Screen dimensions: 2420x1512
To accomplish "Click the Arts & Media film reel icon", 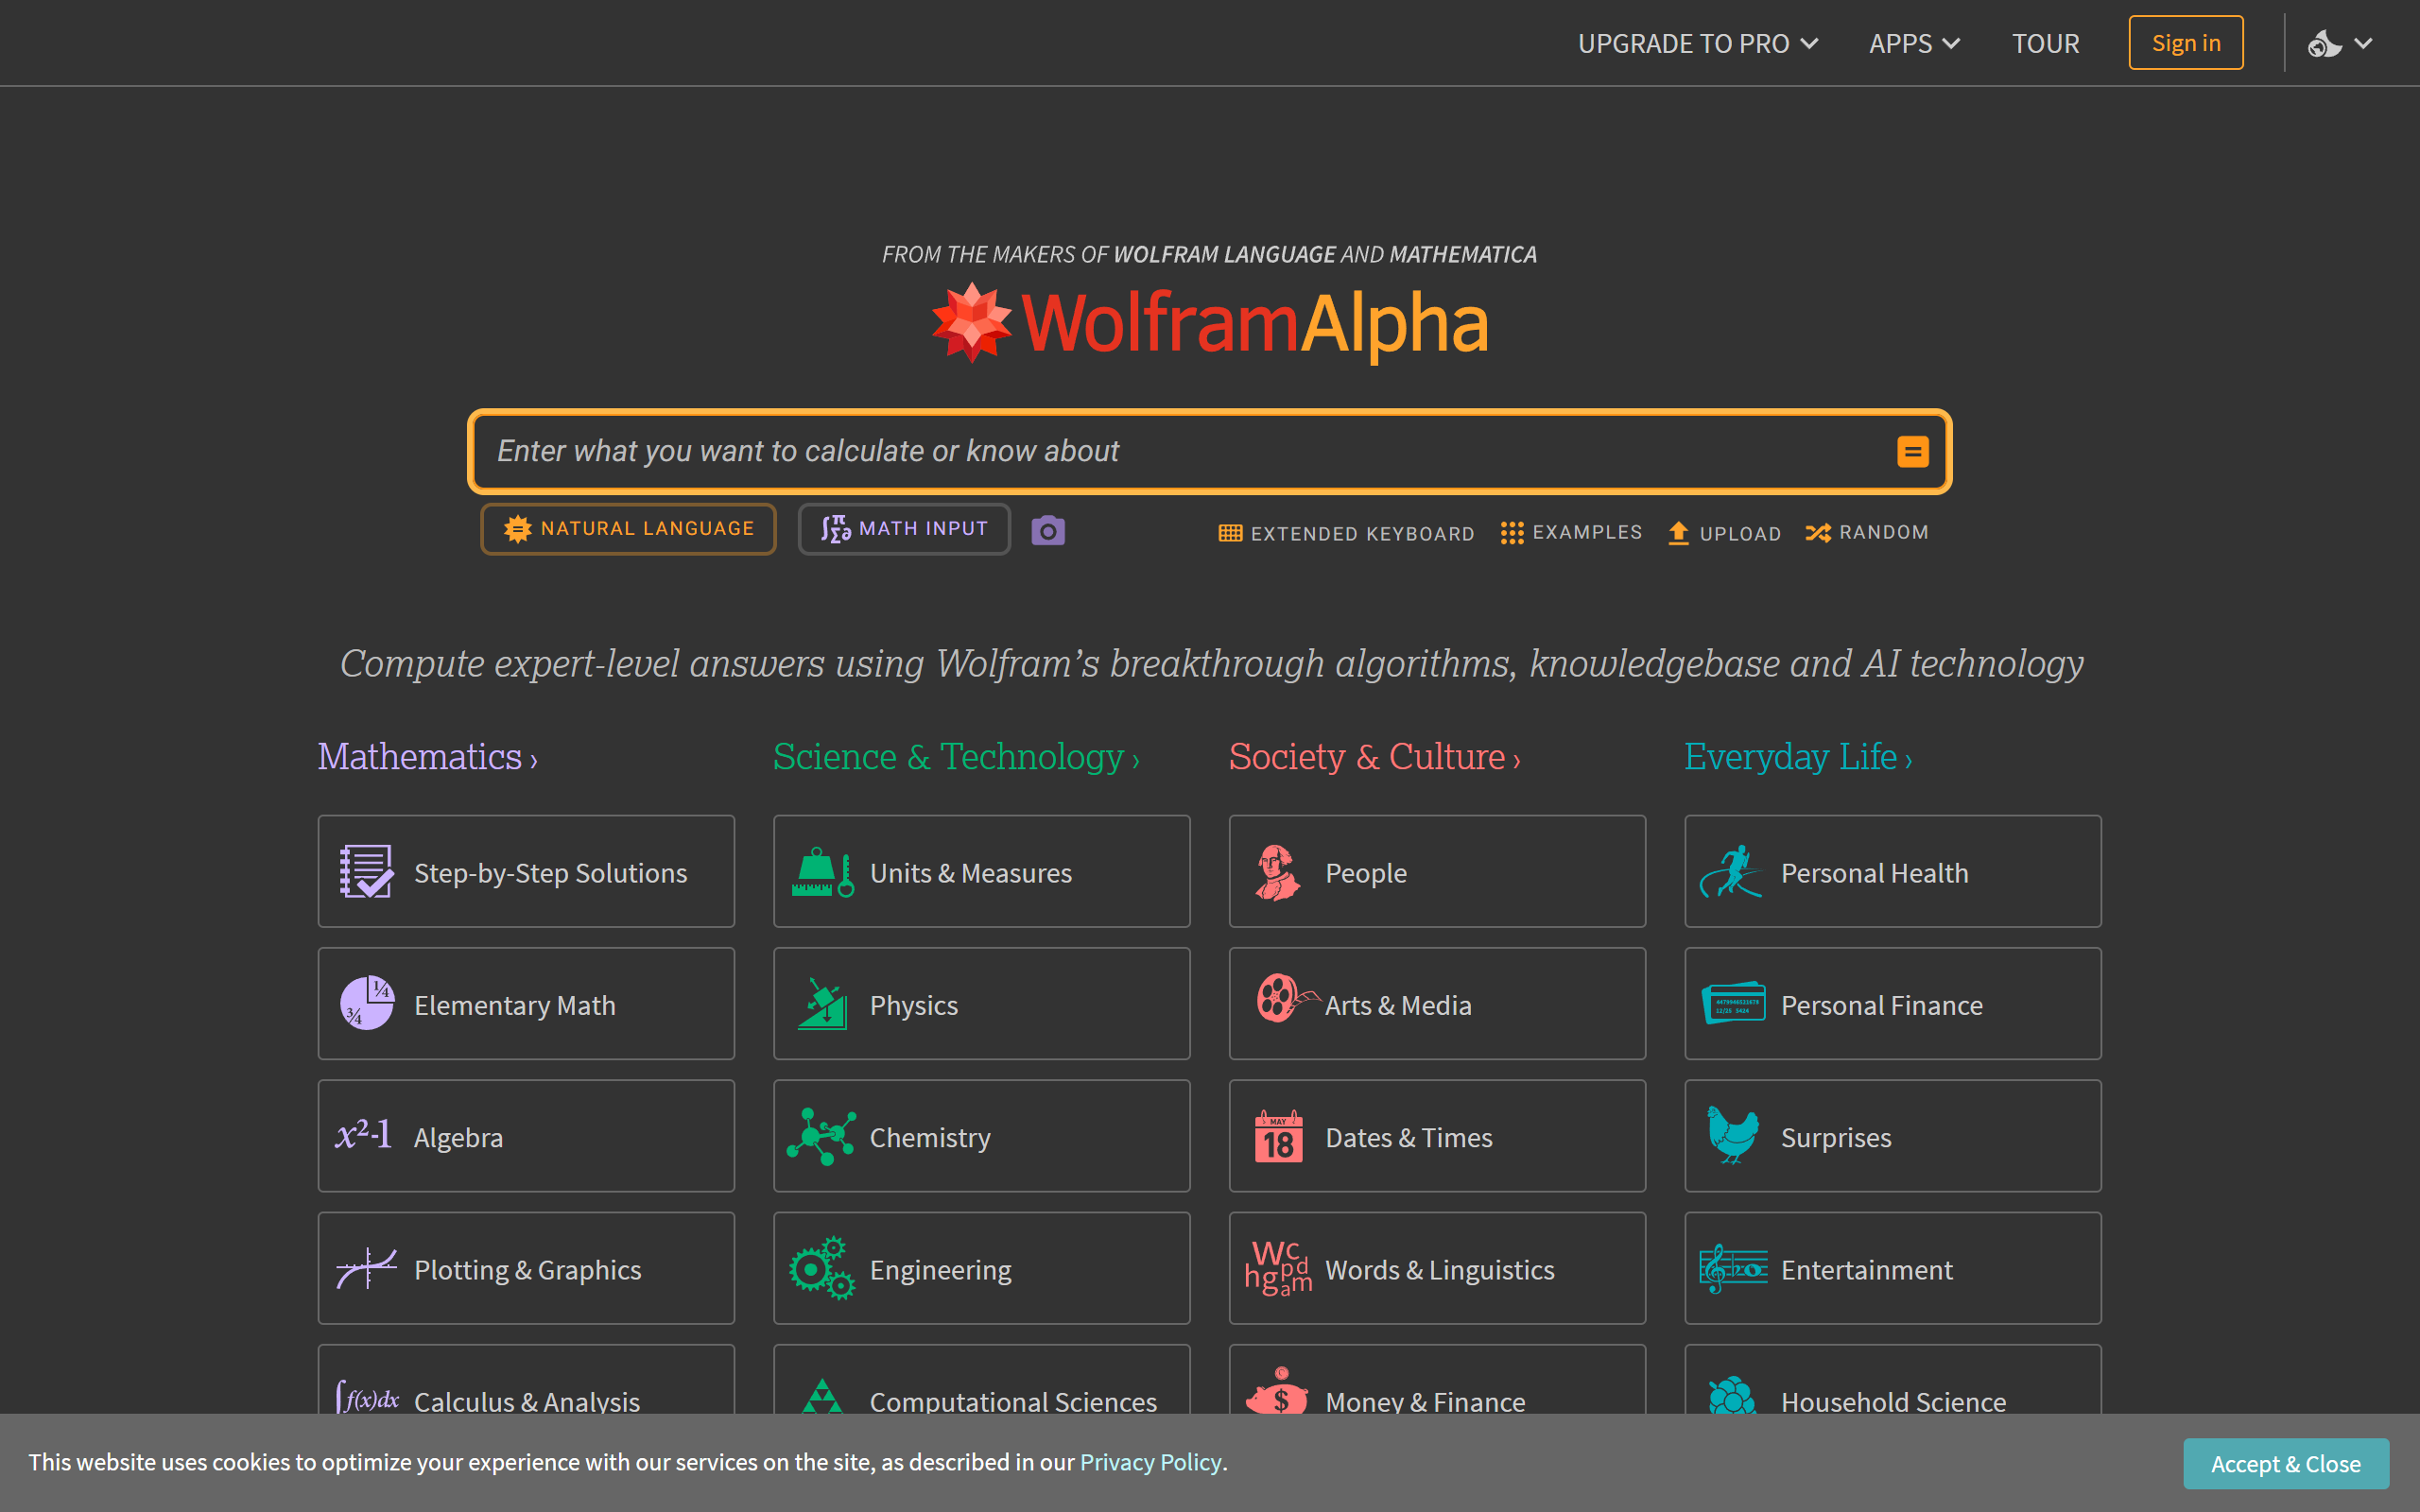I will [1288, 998].
